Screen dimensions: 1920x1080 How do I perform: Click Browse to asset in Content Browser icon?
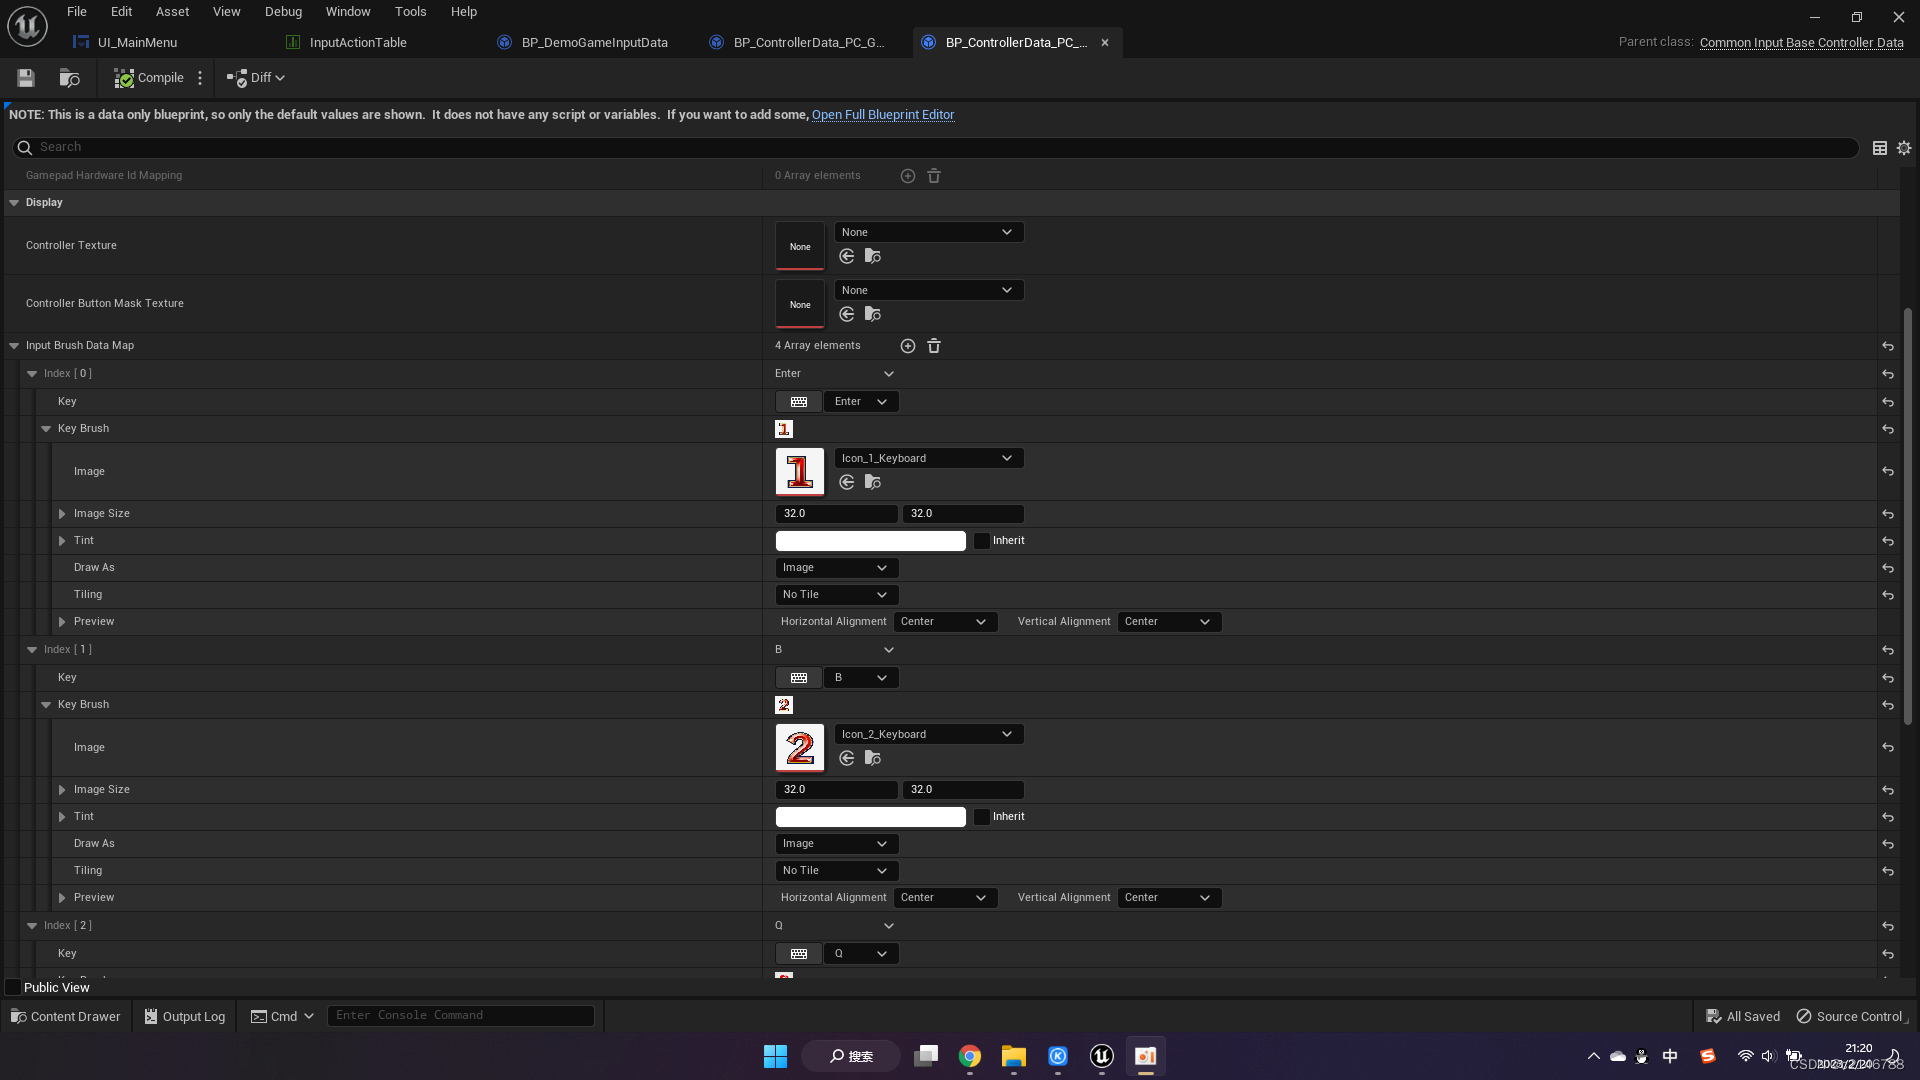69,78
